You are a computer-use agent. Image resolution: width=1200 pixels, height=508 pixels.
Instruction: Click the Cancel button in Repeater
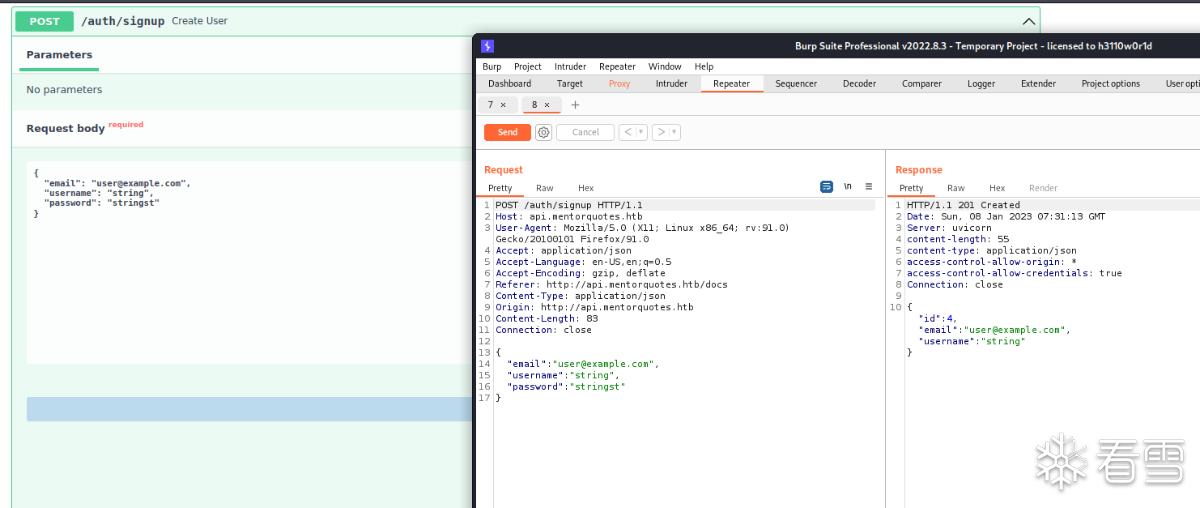[x=585, y=132]
